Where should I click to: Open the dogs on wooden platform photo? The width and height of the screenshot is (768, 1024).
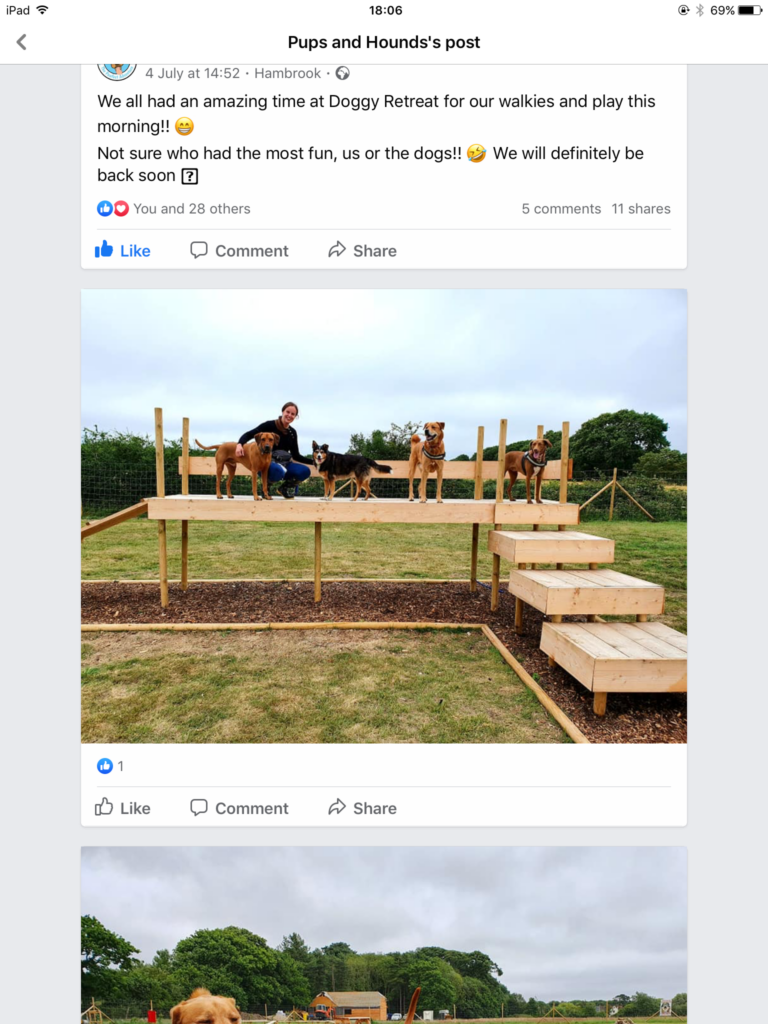pos(384,516)
